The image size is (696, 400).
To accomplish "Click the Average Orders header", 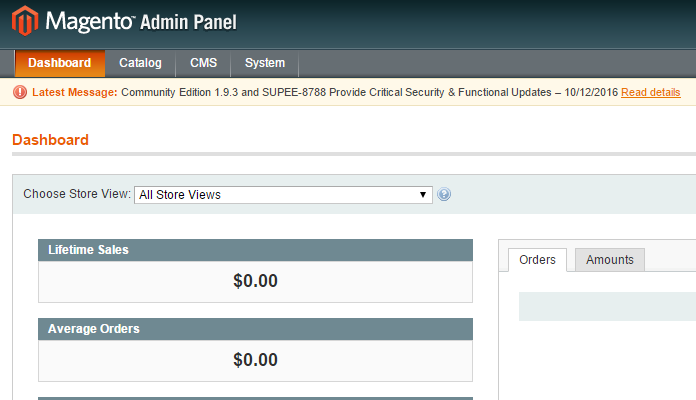I will pos(255,329).
